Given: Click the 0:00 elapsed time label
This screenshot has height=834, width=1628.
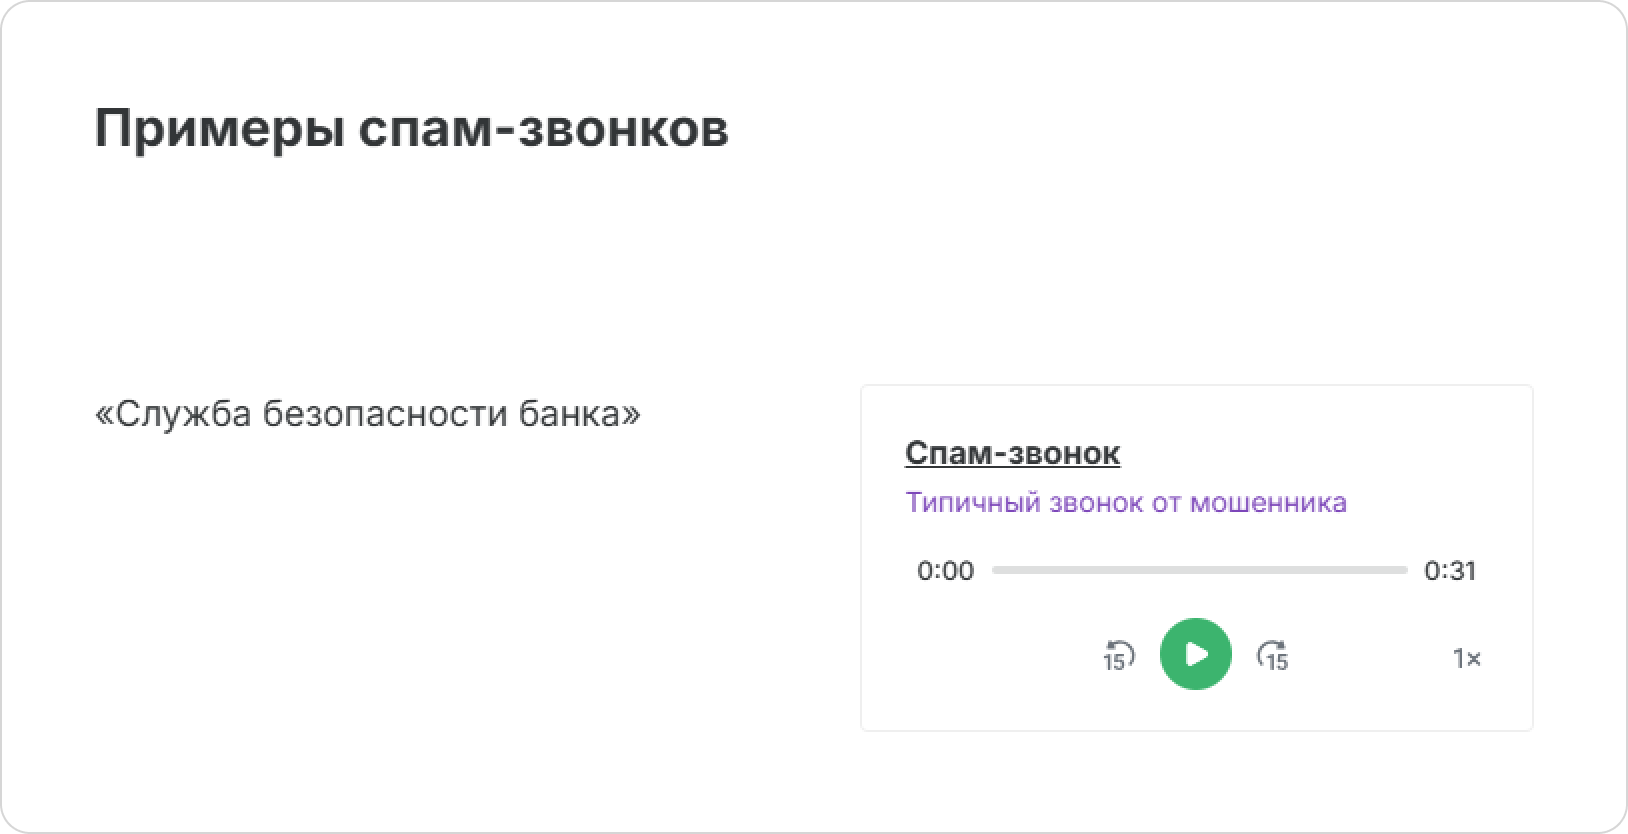Looking at the screenshot, I should pyautogui.click(x=945, y=571).
